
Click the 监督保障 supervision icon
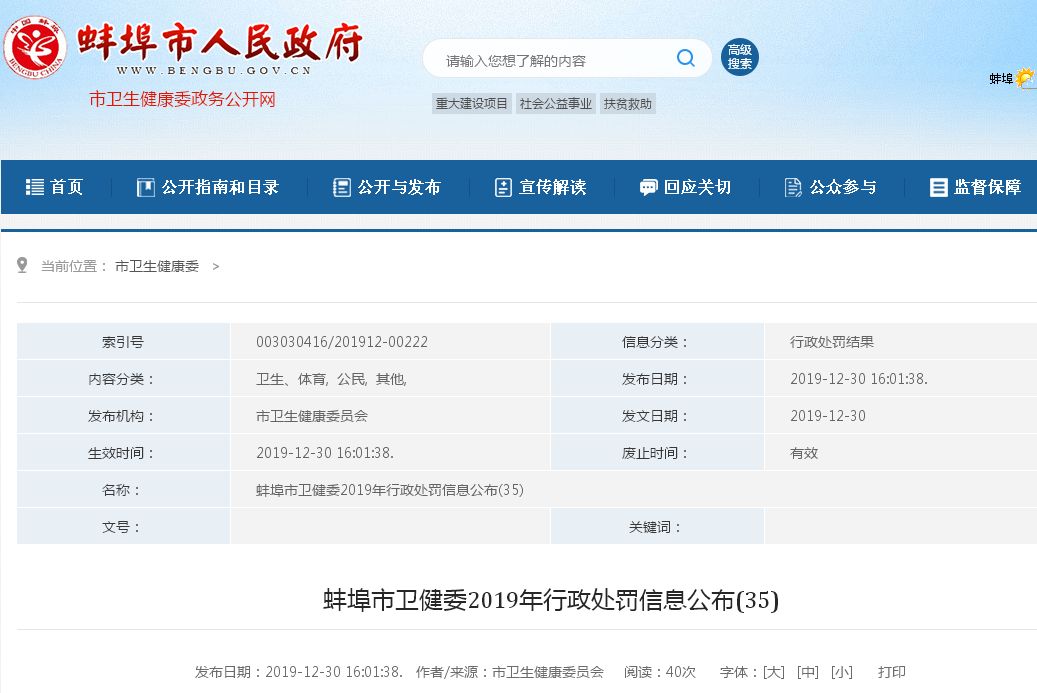[938, 186]
